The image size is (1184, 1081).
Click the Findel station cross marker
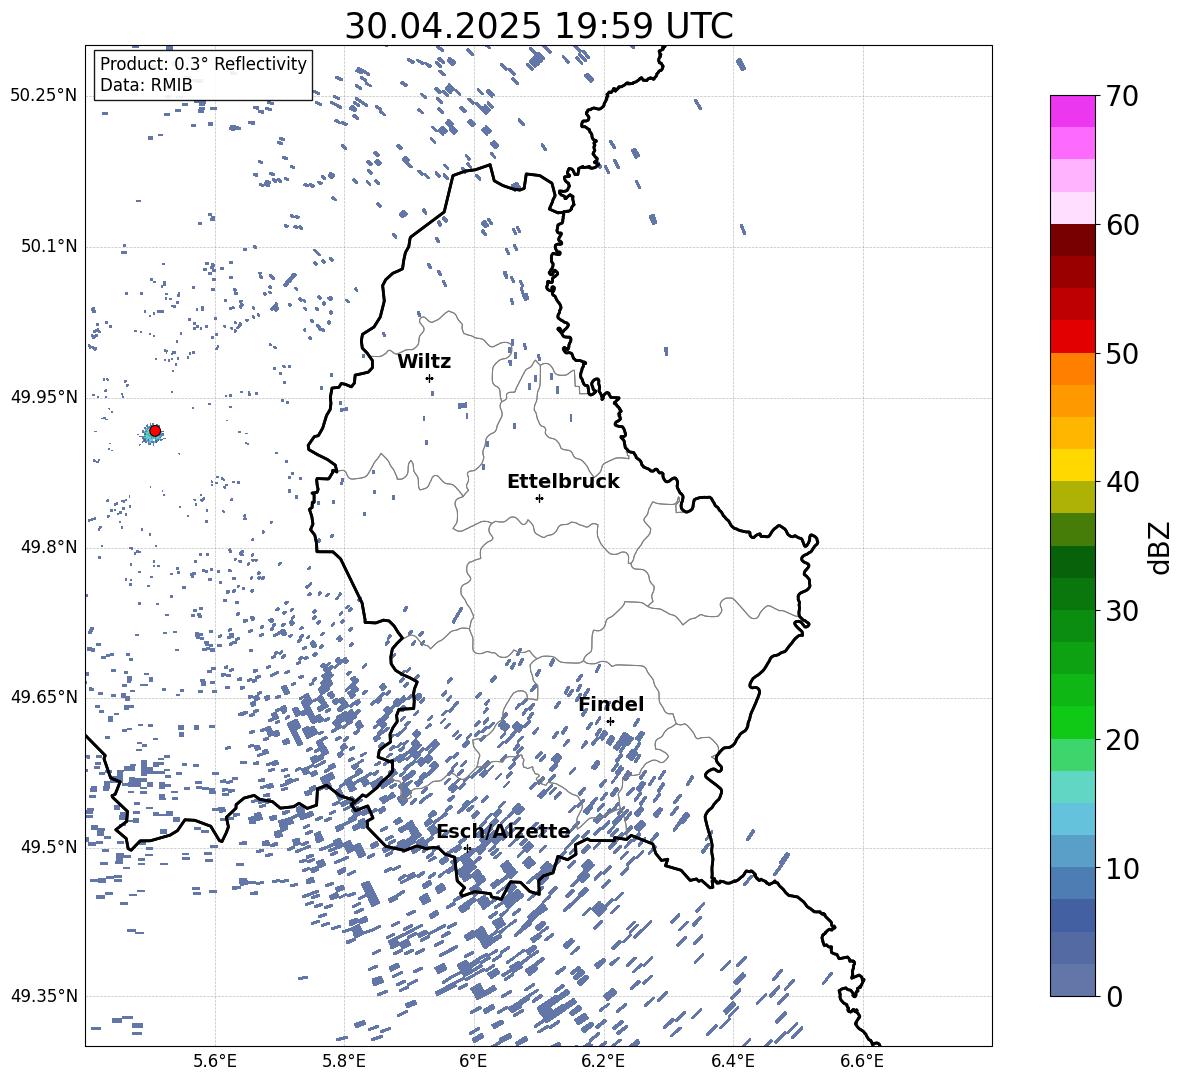click(610, 721)
